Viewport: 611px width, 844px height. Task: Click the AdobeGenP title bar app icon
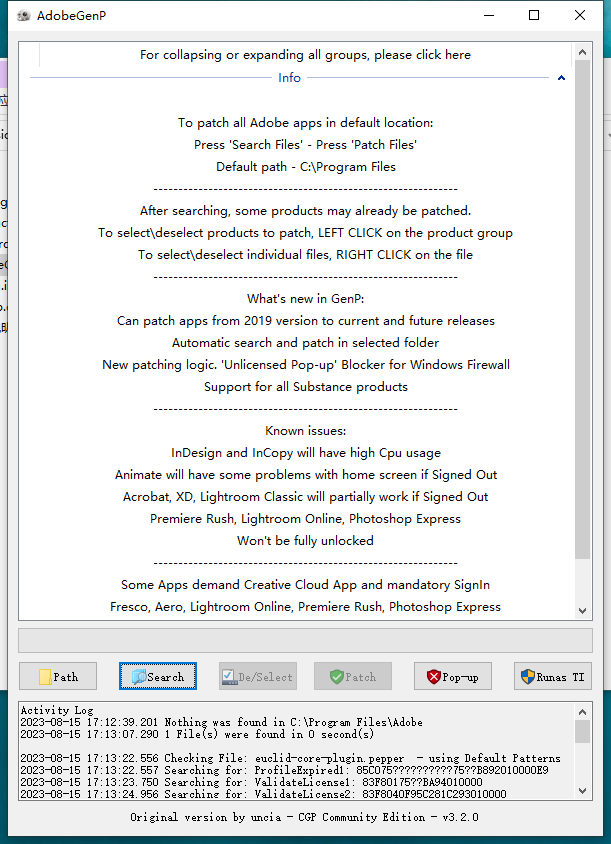click(24, 16)
